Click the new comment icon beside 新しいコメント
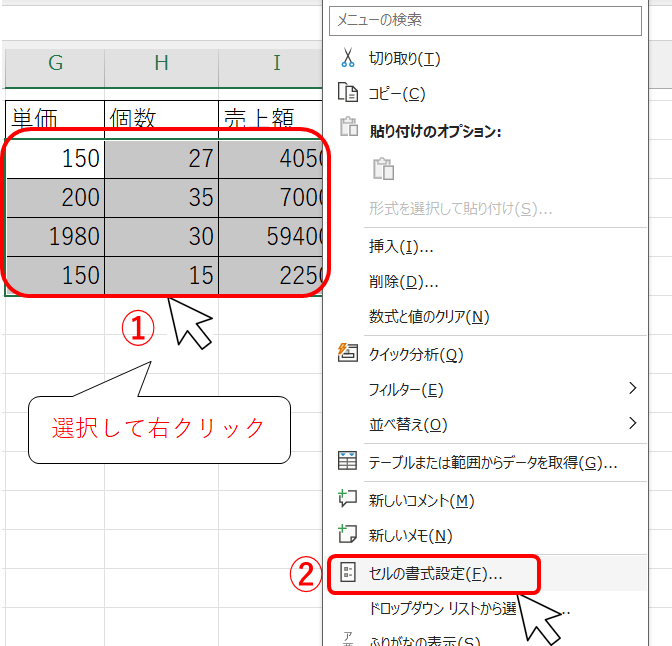The image size is (672, 646). (348, 499)
